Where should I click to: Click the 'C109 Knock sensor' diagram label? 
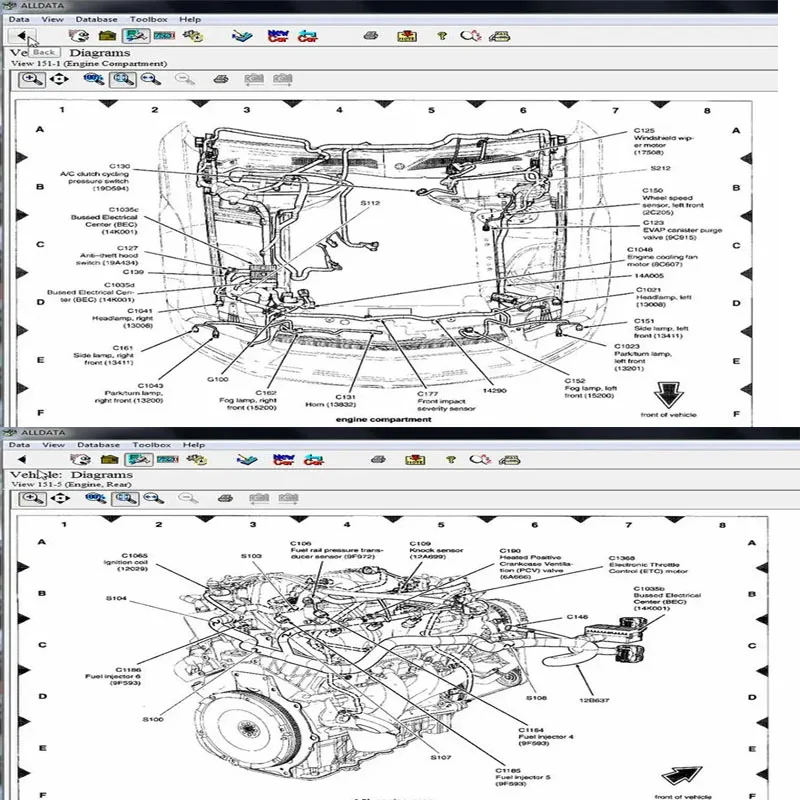coord(436,550)
